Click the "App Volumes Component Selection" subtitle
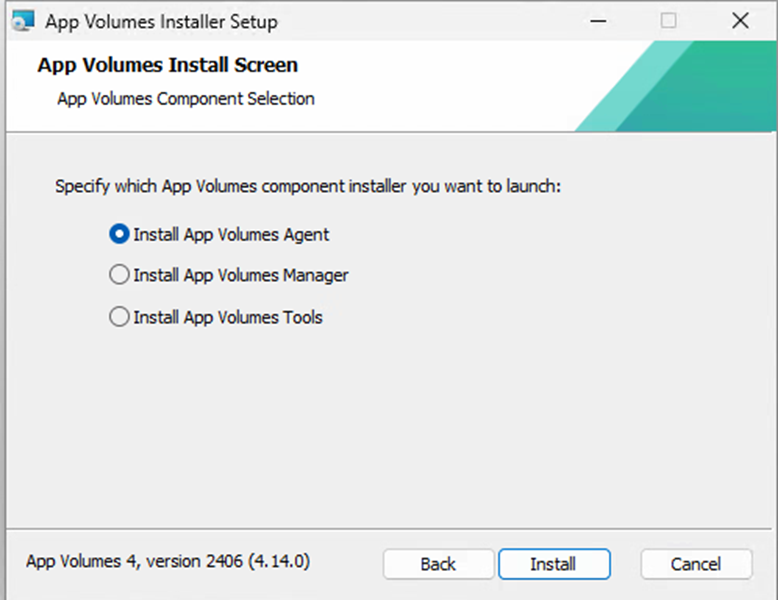 tap(186, 99)
